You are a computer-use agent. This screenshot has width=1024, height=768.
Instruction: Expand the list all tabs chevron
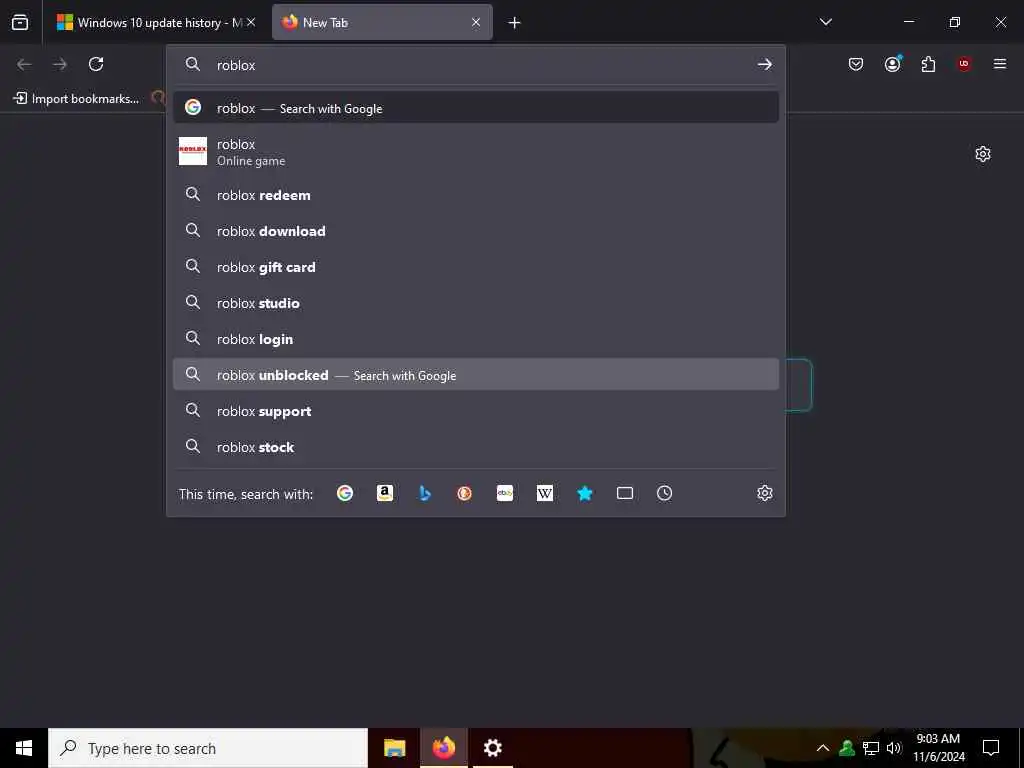tap(825, 22)
